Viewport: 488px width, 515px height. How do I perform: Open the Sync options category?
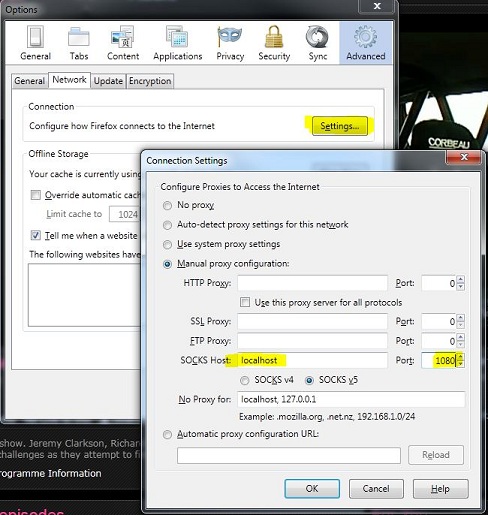pyautogui.click(x=317, y=43)
